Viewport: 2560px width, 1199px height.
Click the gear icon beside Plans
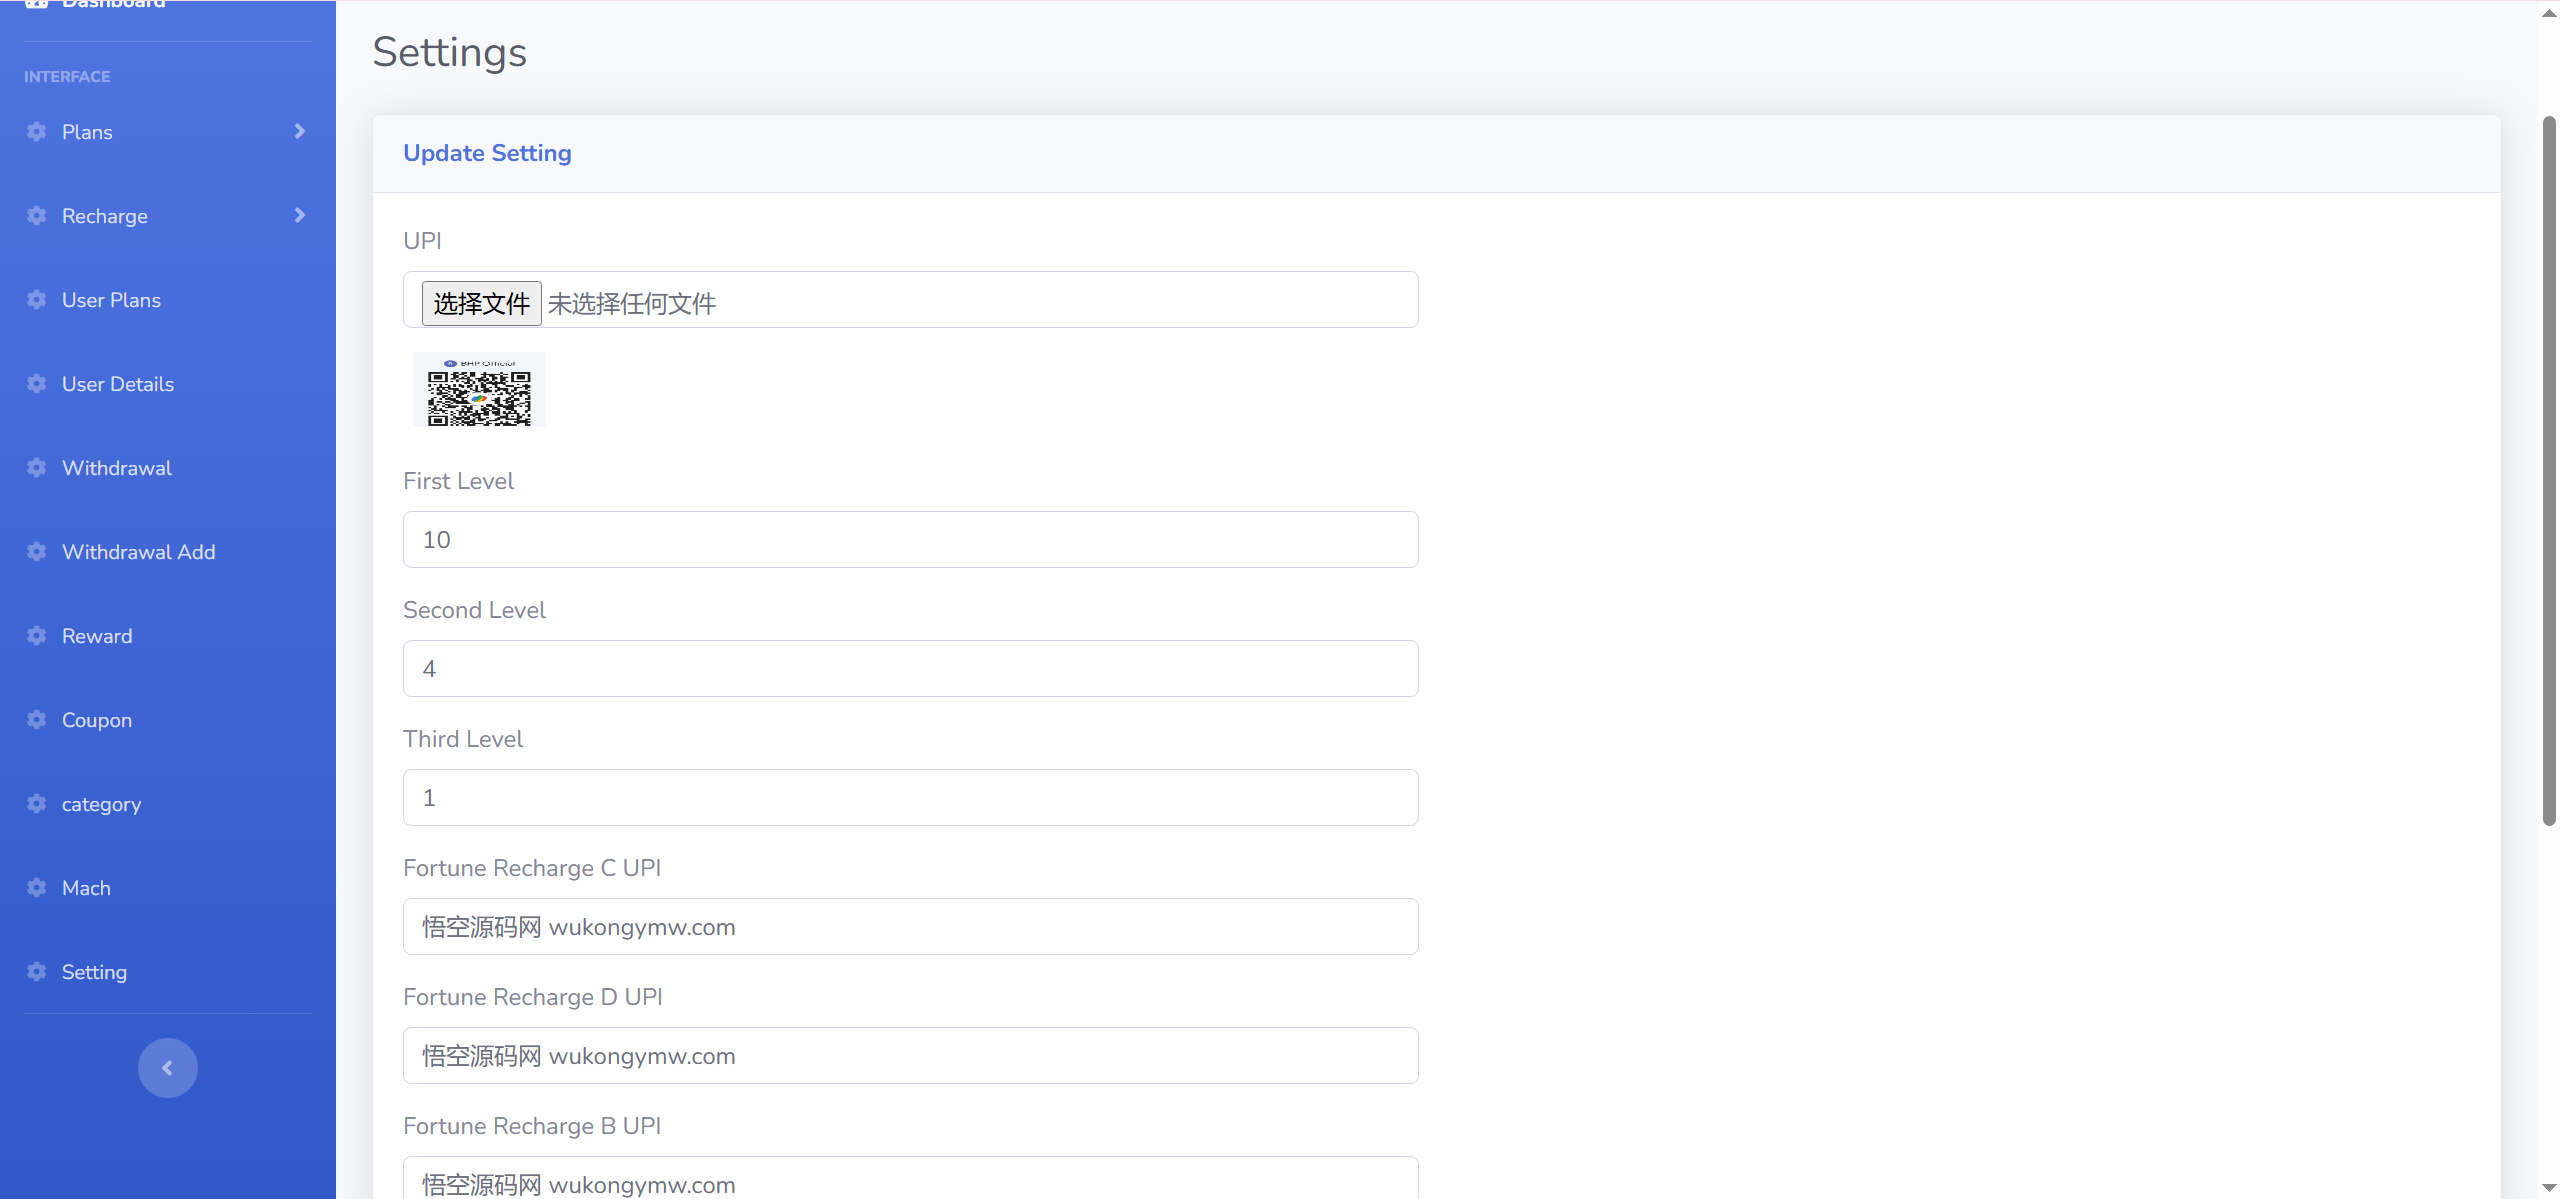[37, 132]
